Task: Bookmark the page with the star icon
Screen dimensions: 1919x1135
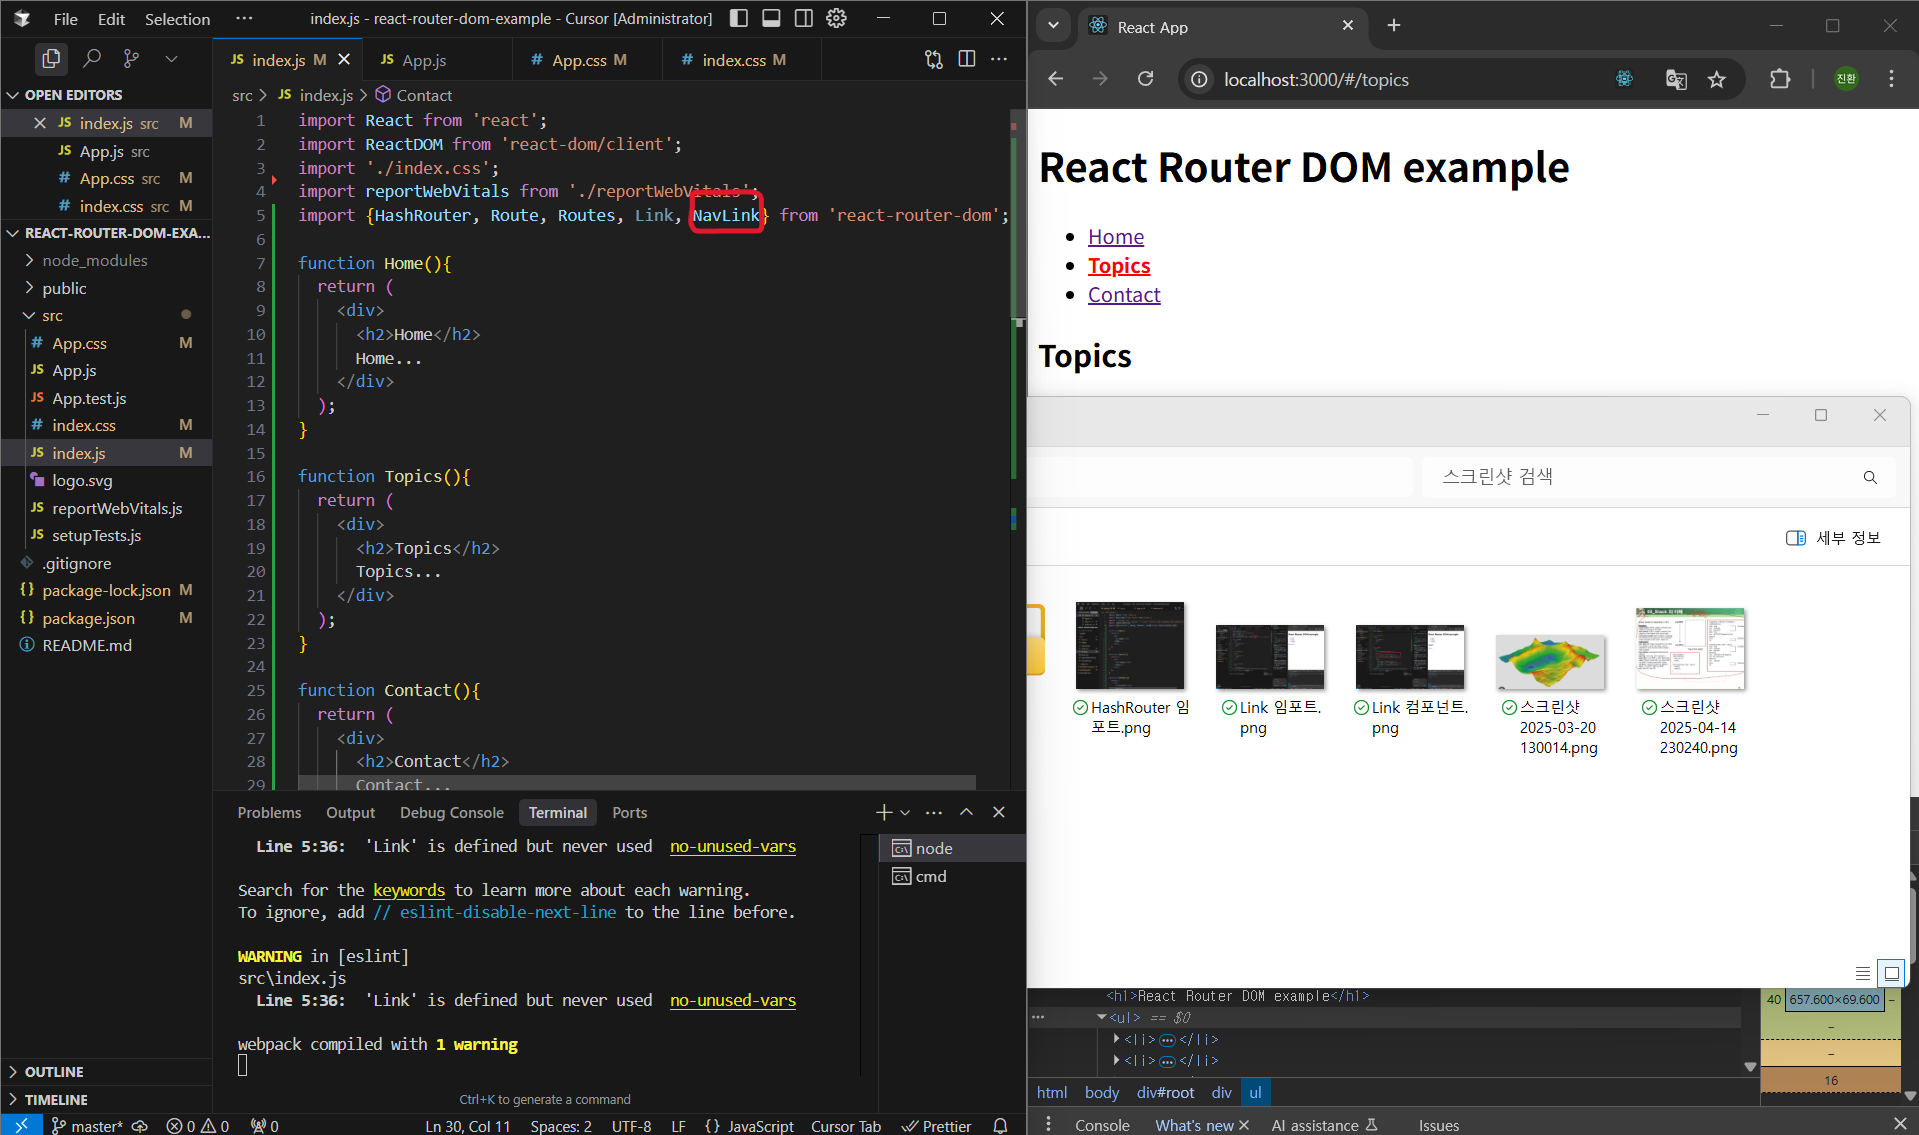Action: [x=1717, y=80]
